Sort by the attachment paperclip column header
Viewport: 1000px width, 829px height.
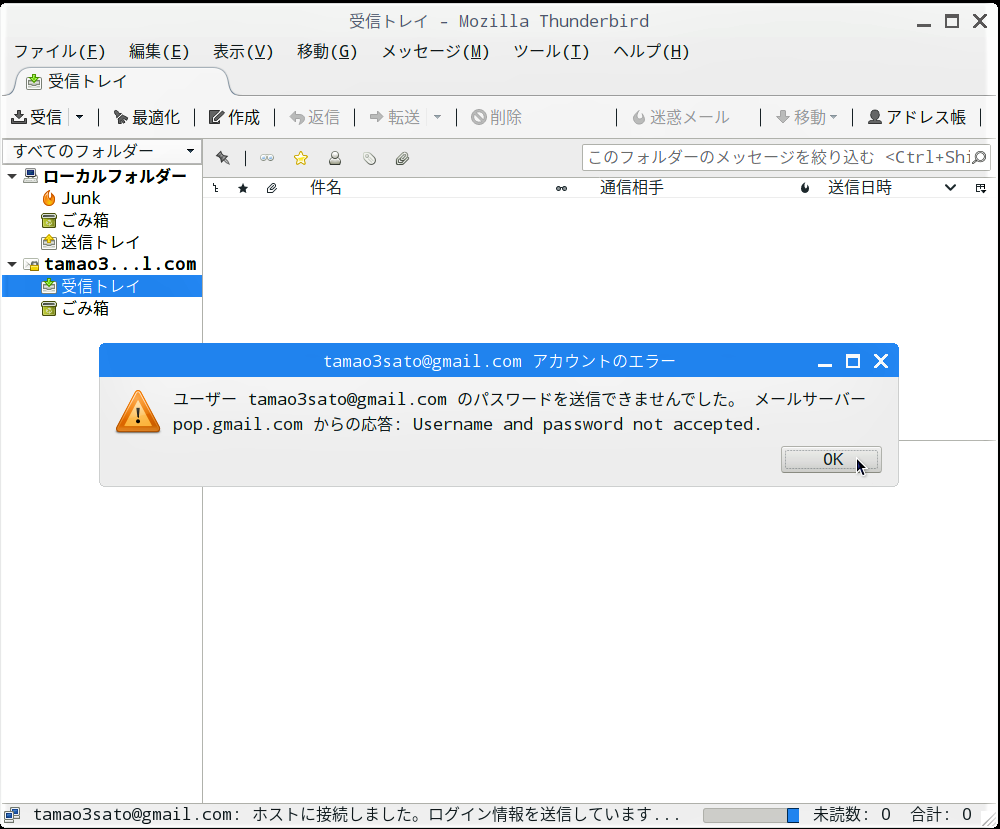coord(272,188)
